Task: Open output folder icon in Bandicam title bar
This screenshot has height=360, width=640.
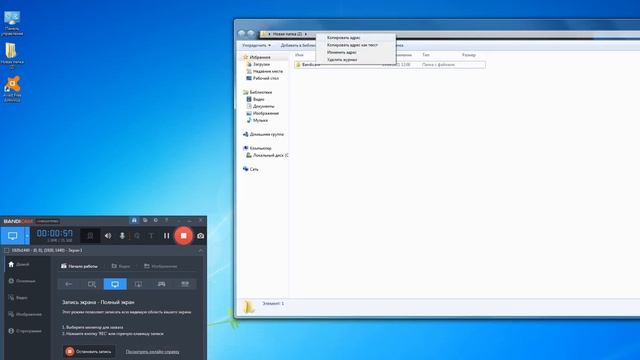Action: [x=145, y=220]
